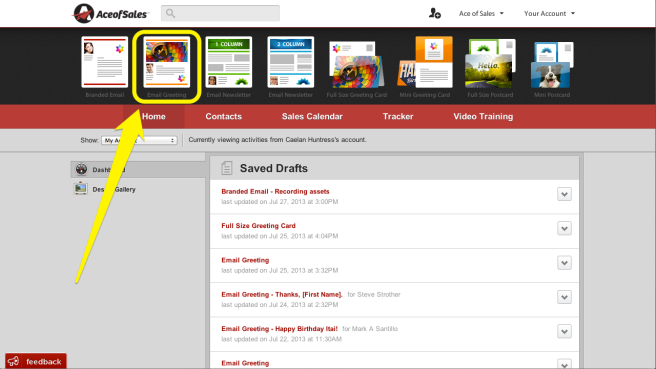The width and height of the screenshot is (656, 369).
Task: Expand options for the Thanks, [First Name] draft
Action: 564,297
